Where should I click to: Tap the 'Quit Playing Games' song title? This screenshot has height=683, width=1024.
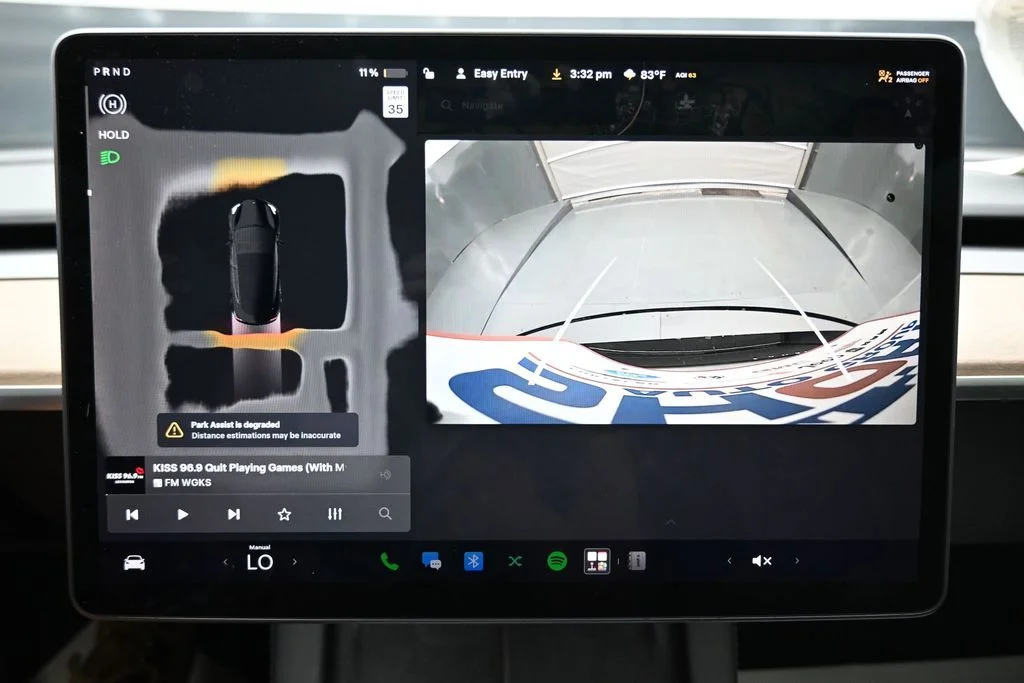(248, 468)
